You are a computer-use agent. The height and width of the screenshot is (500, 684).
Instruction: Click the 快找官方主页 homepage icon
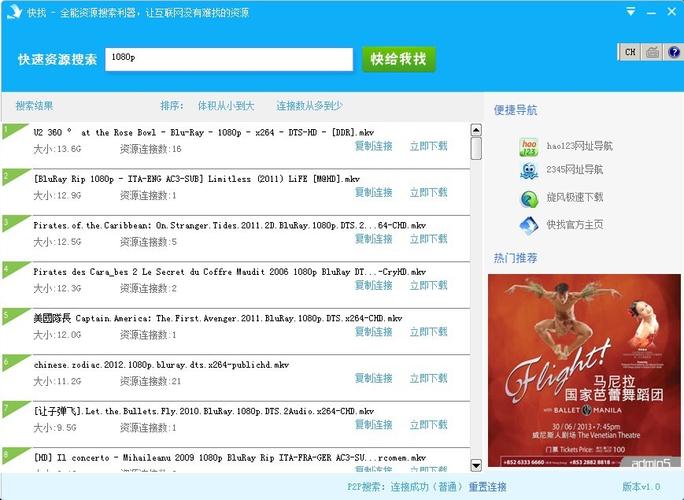(x=529, y=225)
